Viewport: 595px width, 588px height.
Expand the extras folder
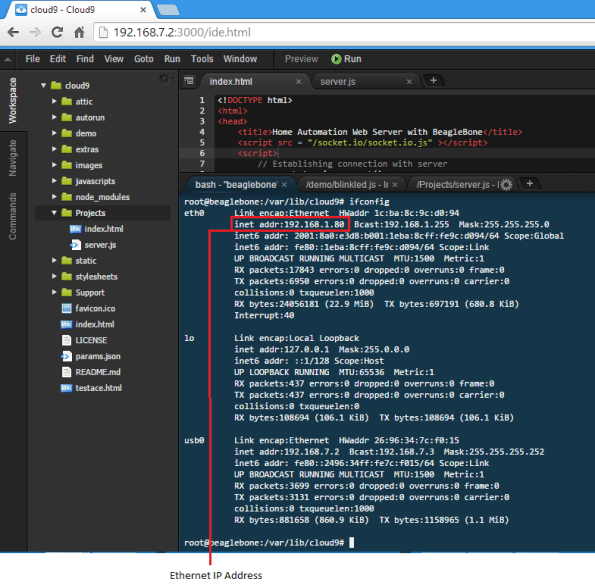tap(54, 149)
